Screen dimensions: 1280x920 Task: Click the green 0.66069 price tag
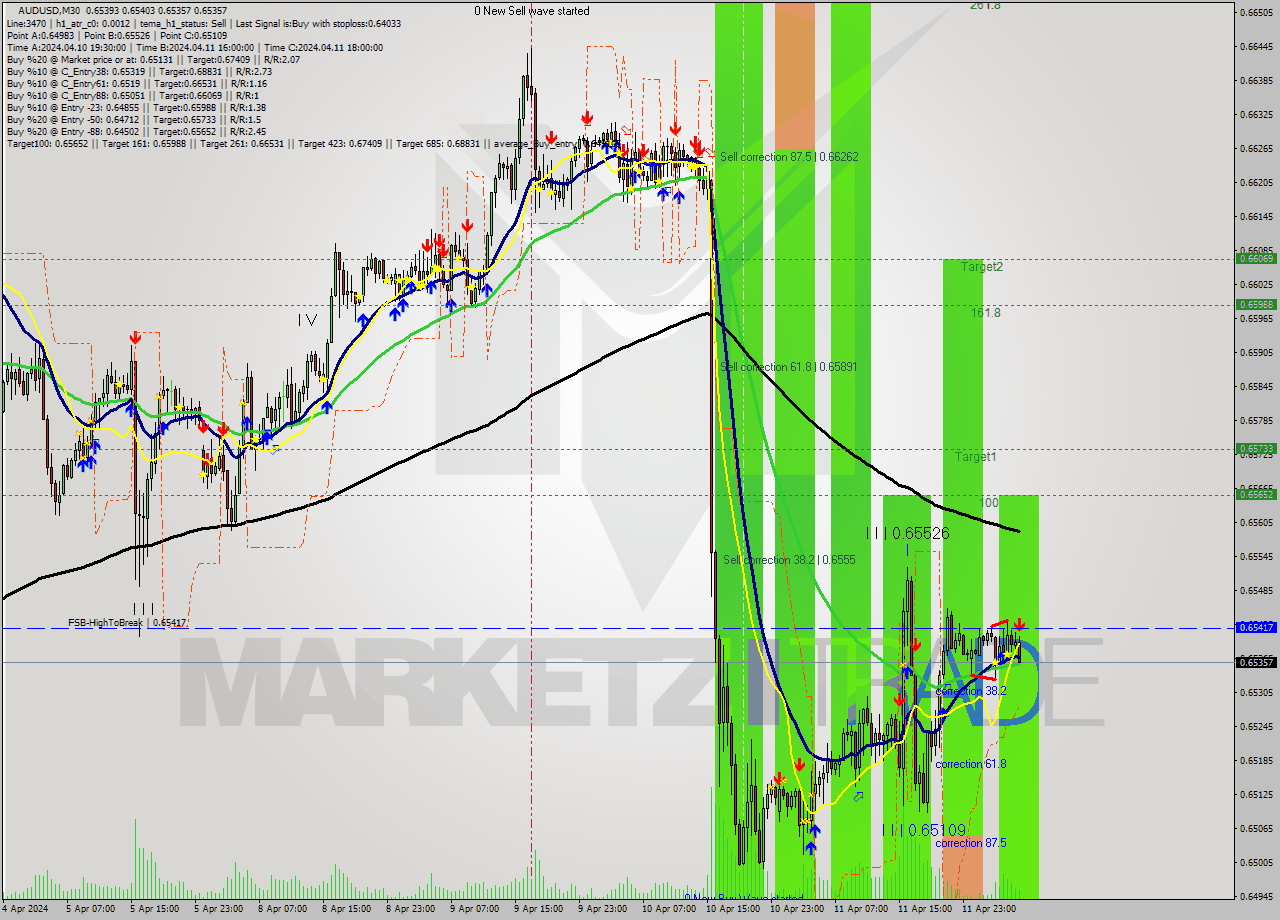(x=1256, y=258)
